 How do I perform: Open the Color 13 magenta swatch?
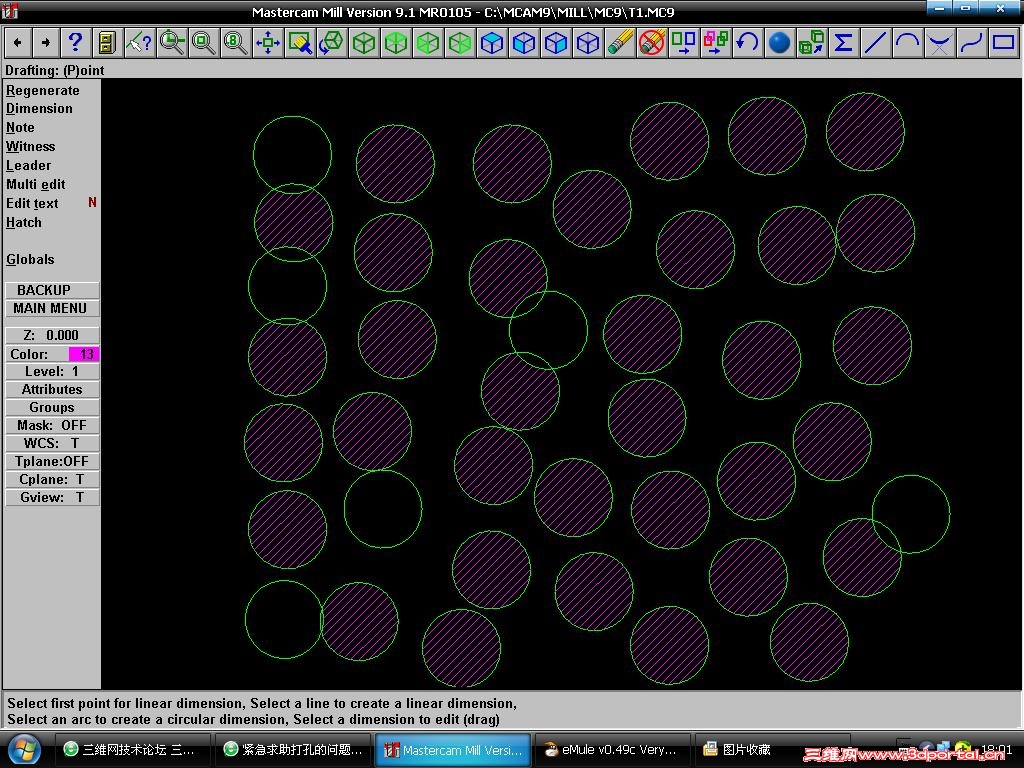[x=84, y=354]
